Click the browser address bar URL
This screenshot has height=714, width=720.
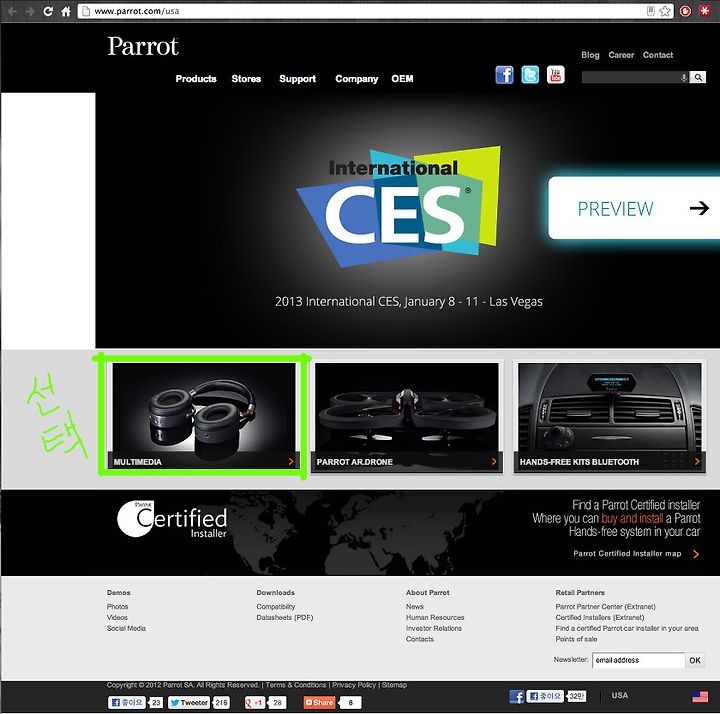(137, 11)
